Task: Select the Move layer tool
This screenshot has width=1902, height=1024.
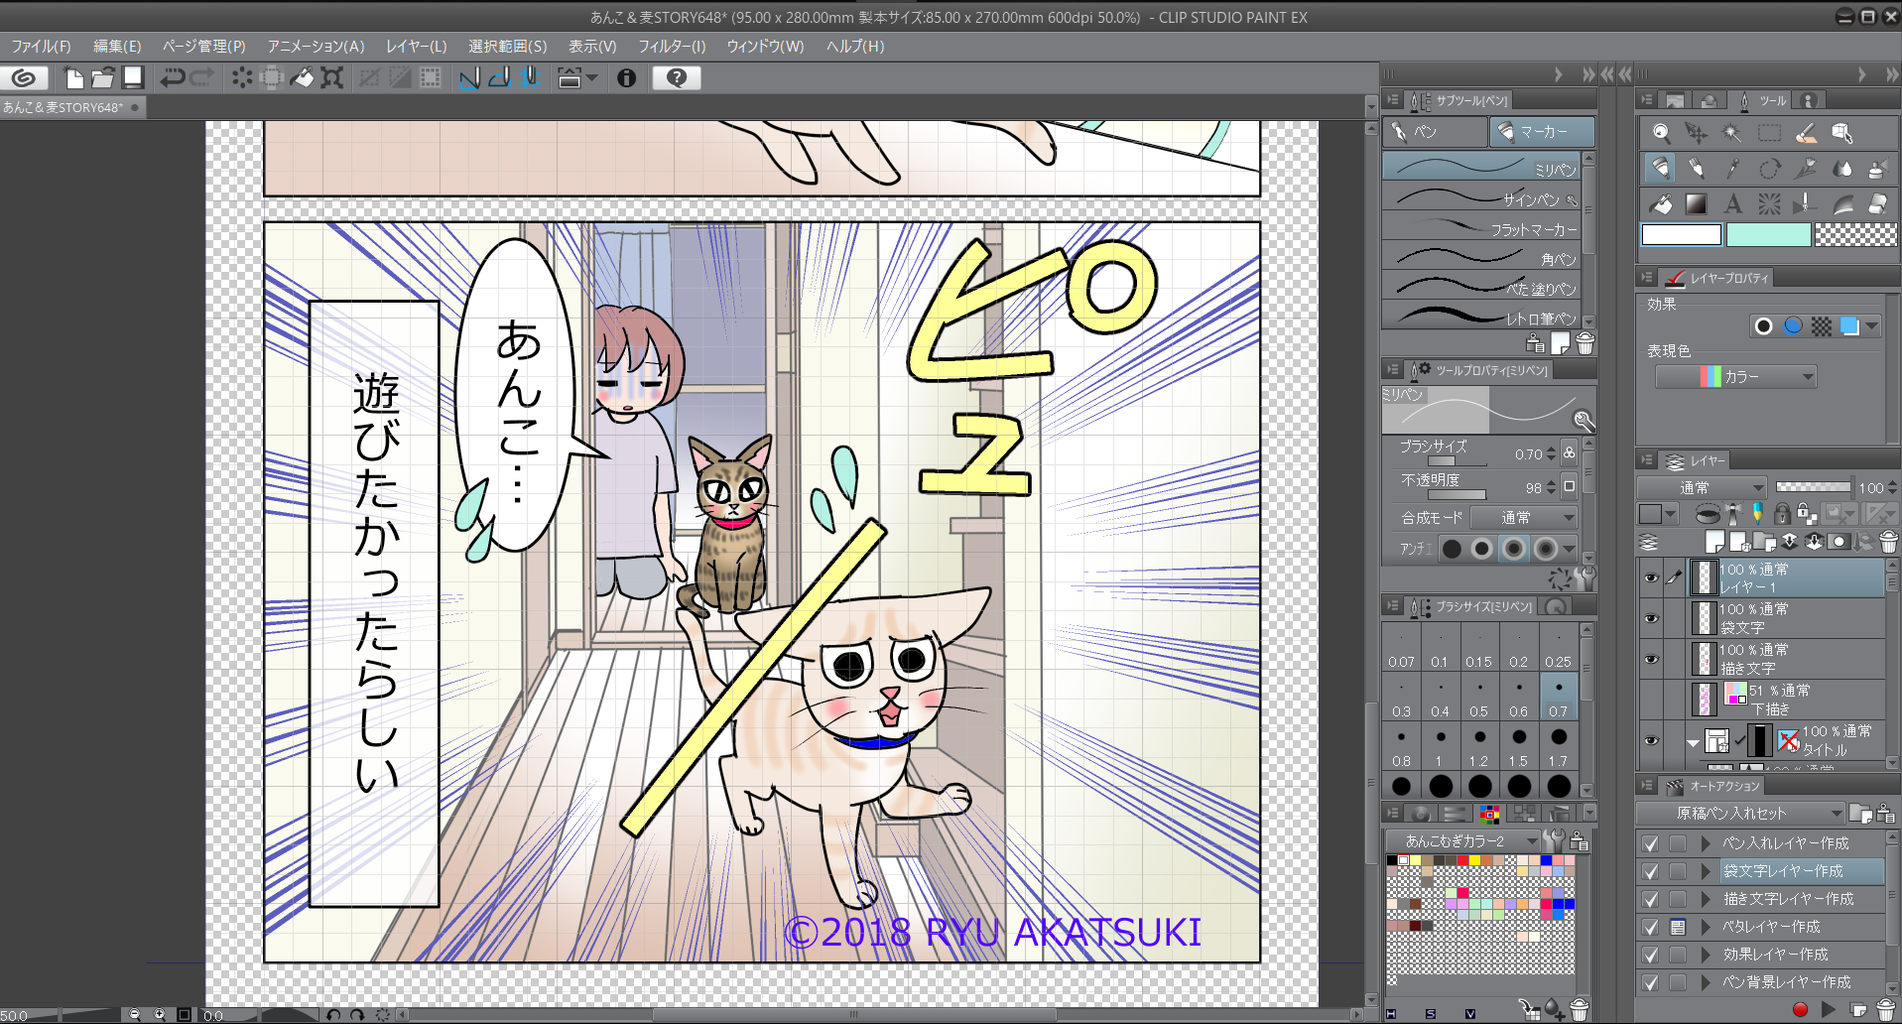Action: [1696, 132]
